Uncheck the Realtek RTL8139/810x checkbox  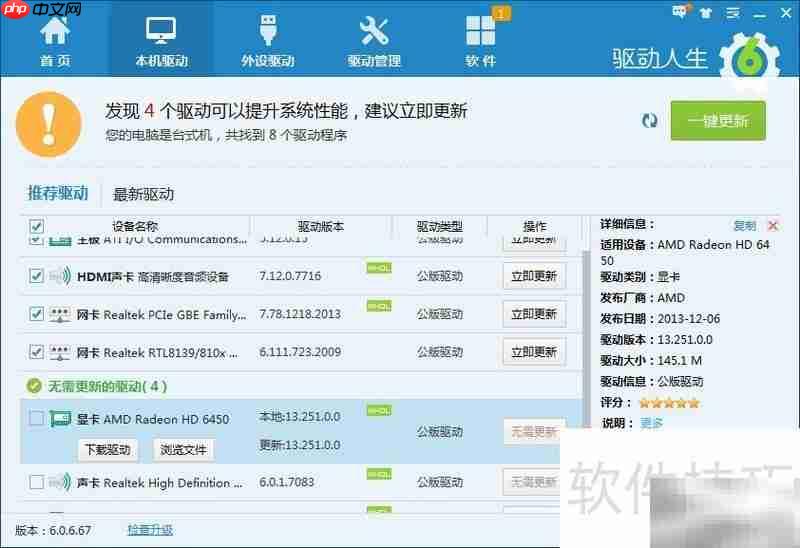[x=36, y=352]
